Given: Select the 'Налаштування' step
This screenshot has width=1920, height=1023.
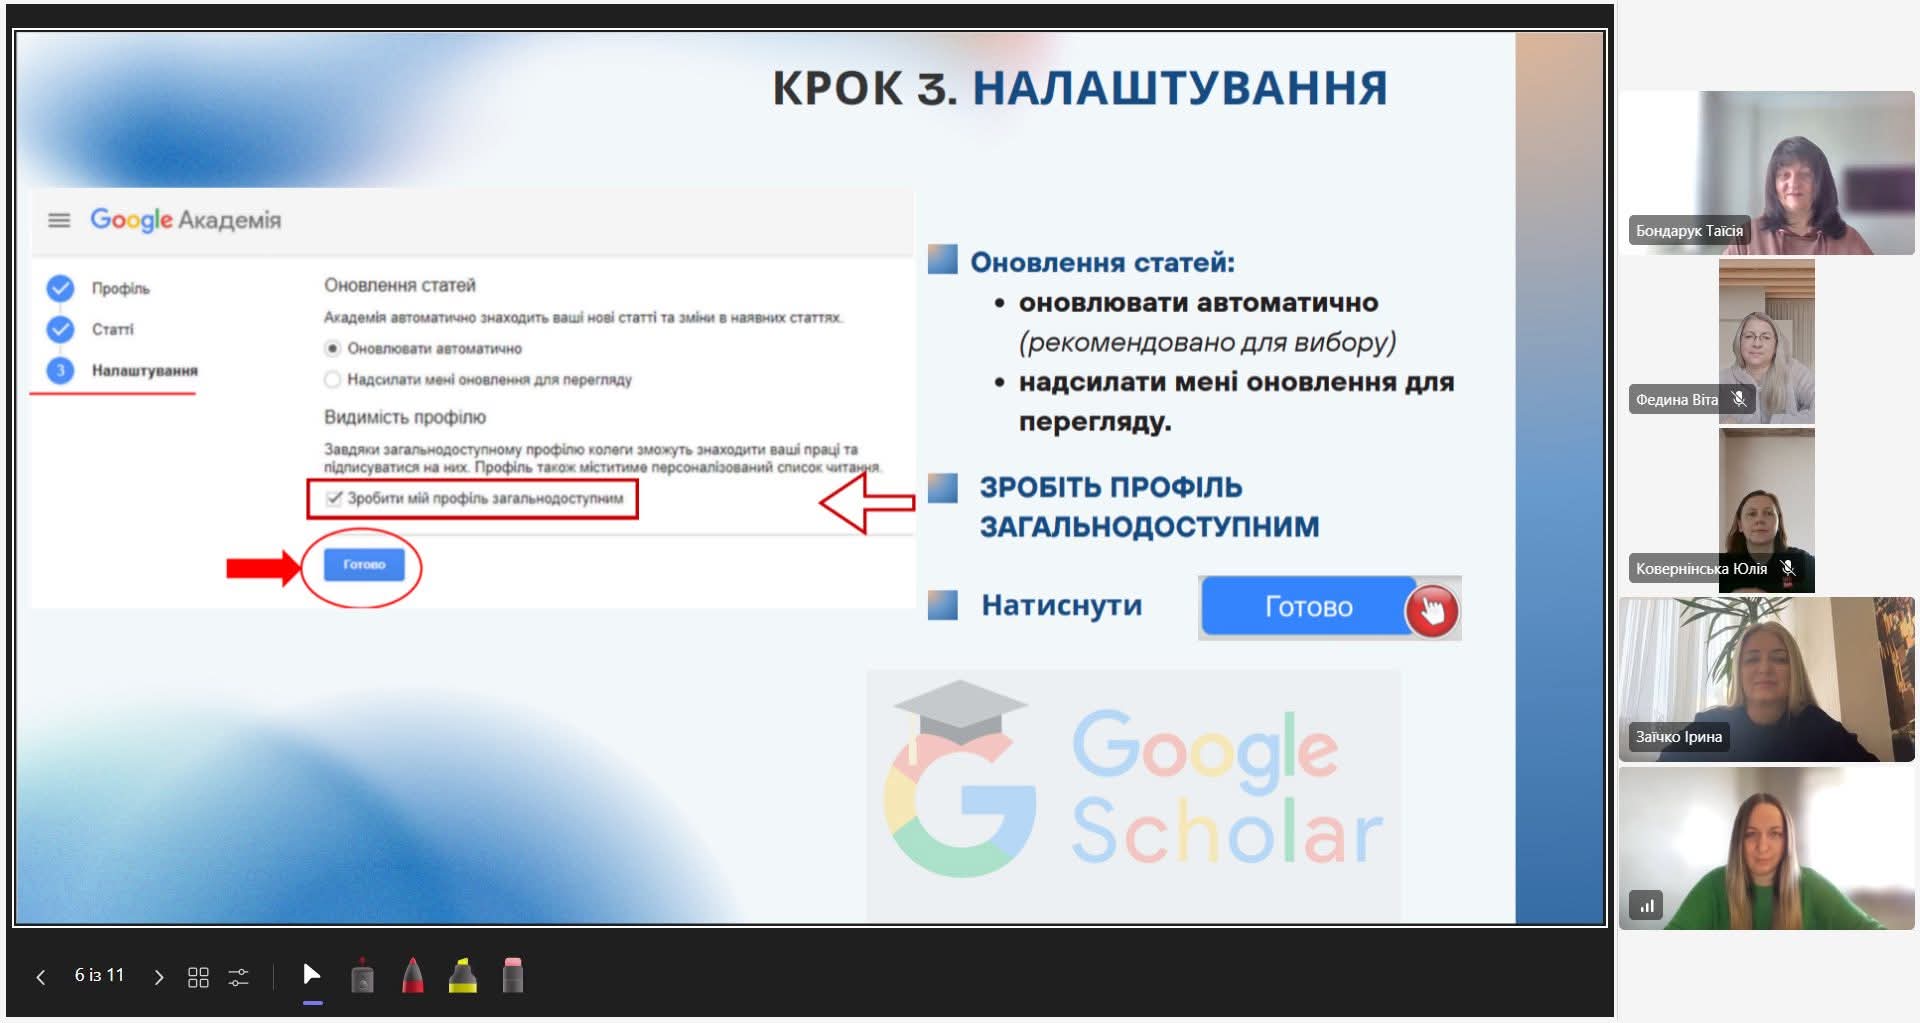Looking at the screenshot, I should [144, 370].
